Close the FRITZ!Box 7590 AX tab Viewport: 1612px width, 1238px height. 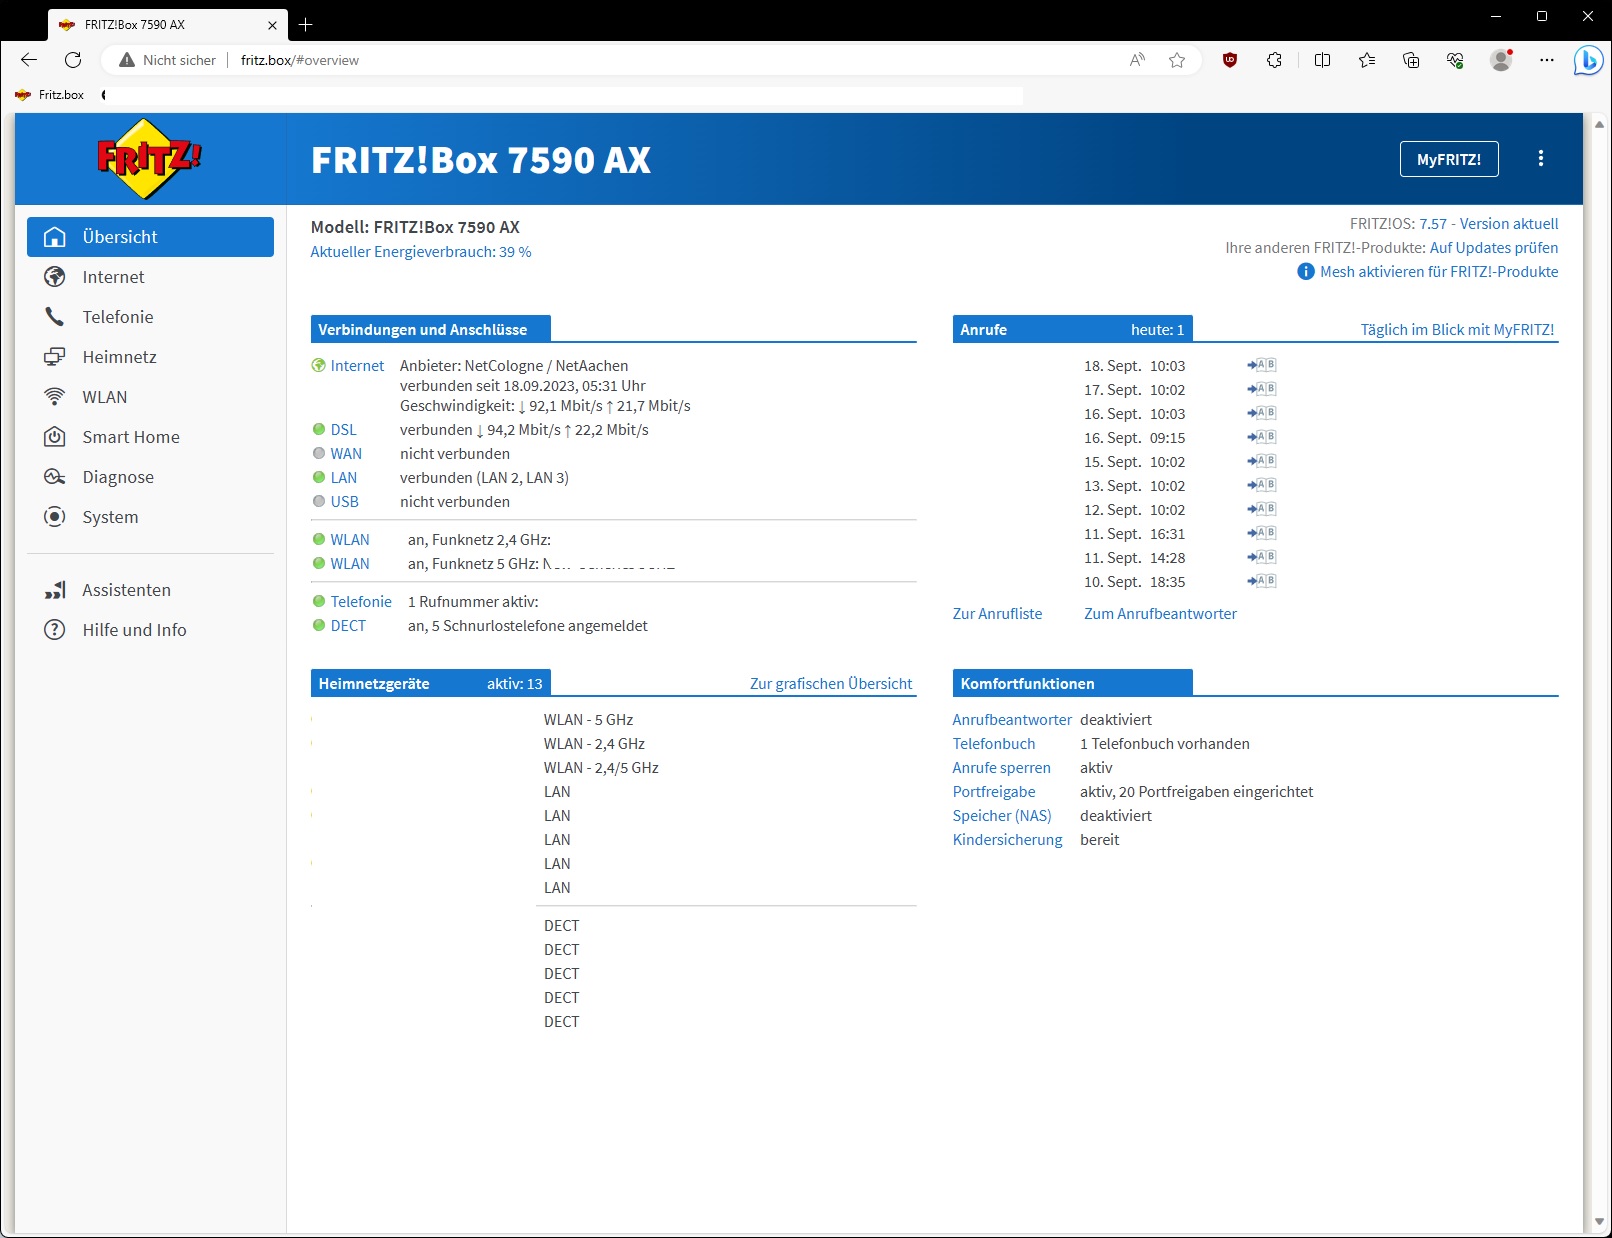272,25
